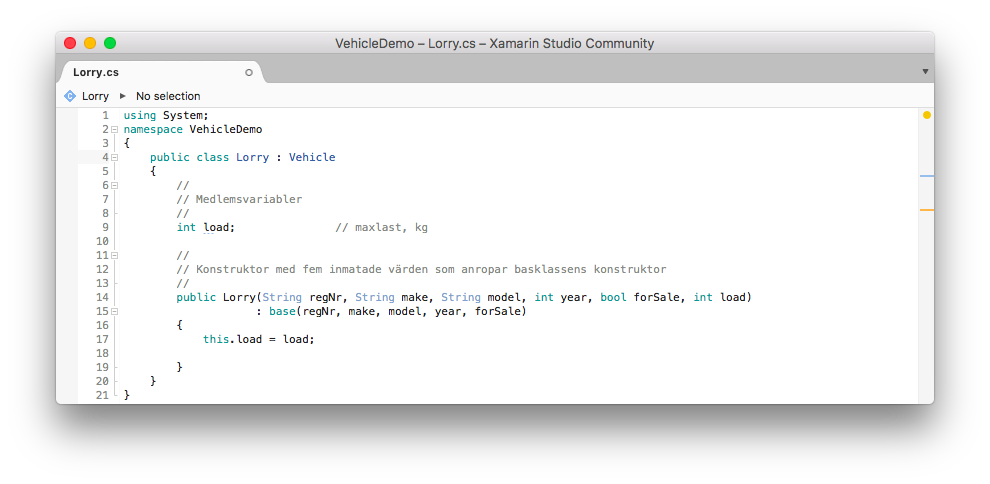This screenshot has width=990, height=484.
Task: Open the Lorry breadcrumb selector
Action: (x=95, y=96)
